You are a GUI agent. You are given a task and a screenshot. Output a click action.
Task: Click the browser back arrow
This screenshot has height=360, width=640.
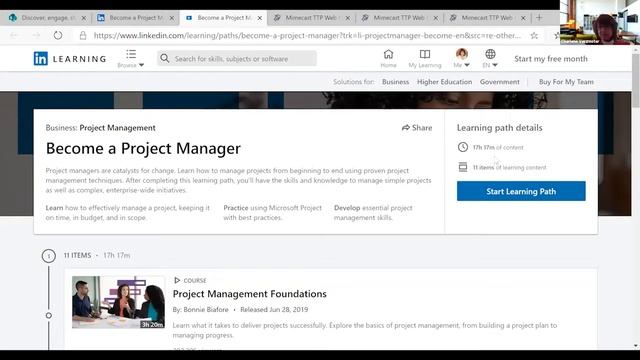click(14, 36)
